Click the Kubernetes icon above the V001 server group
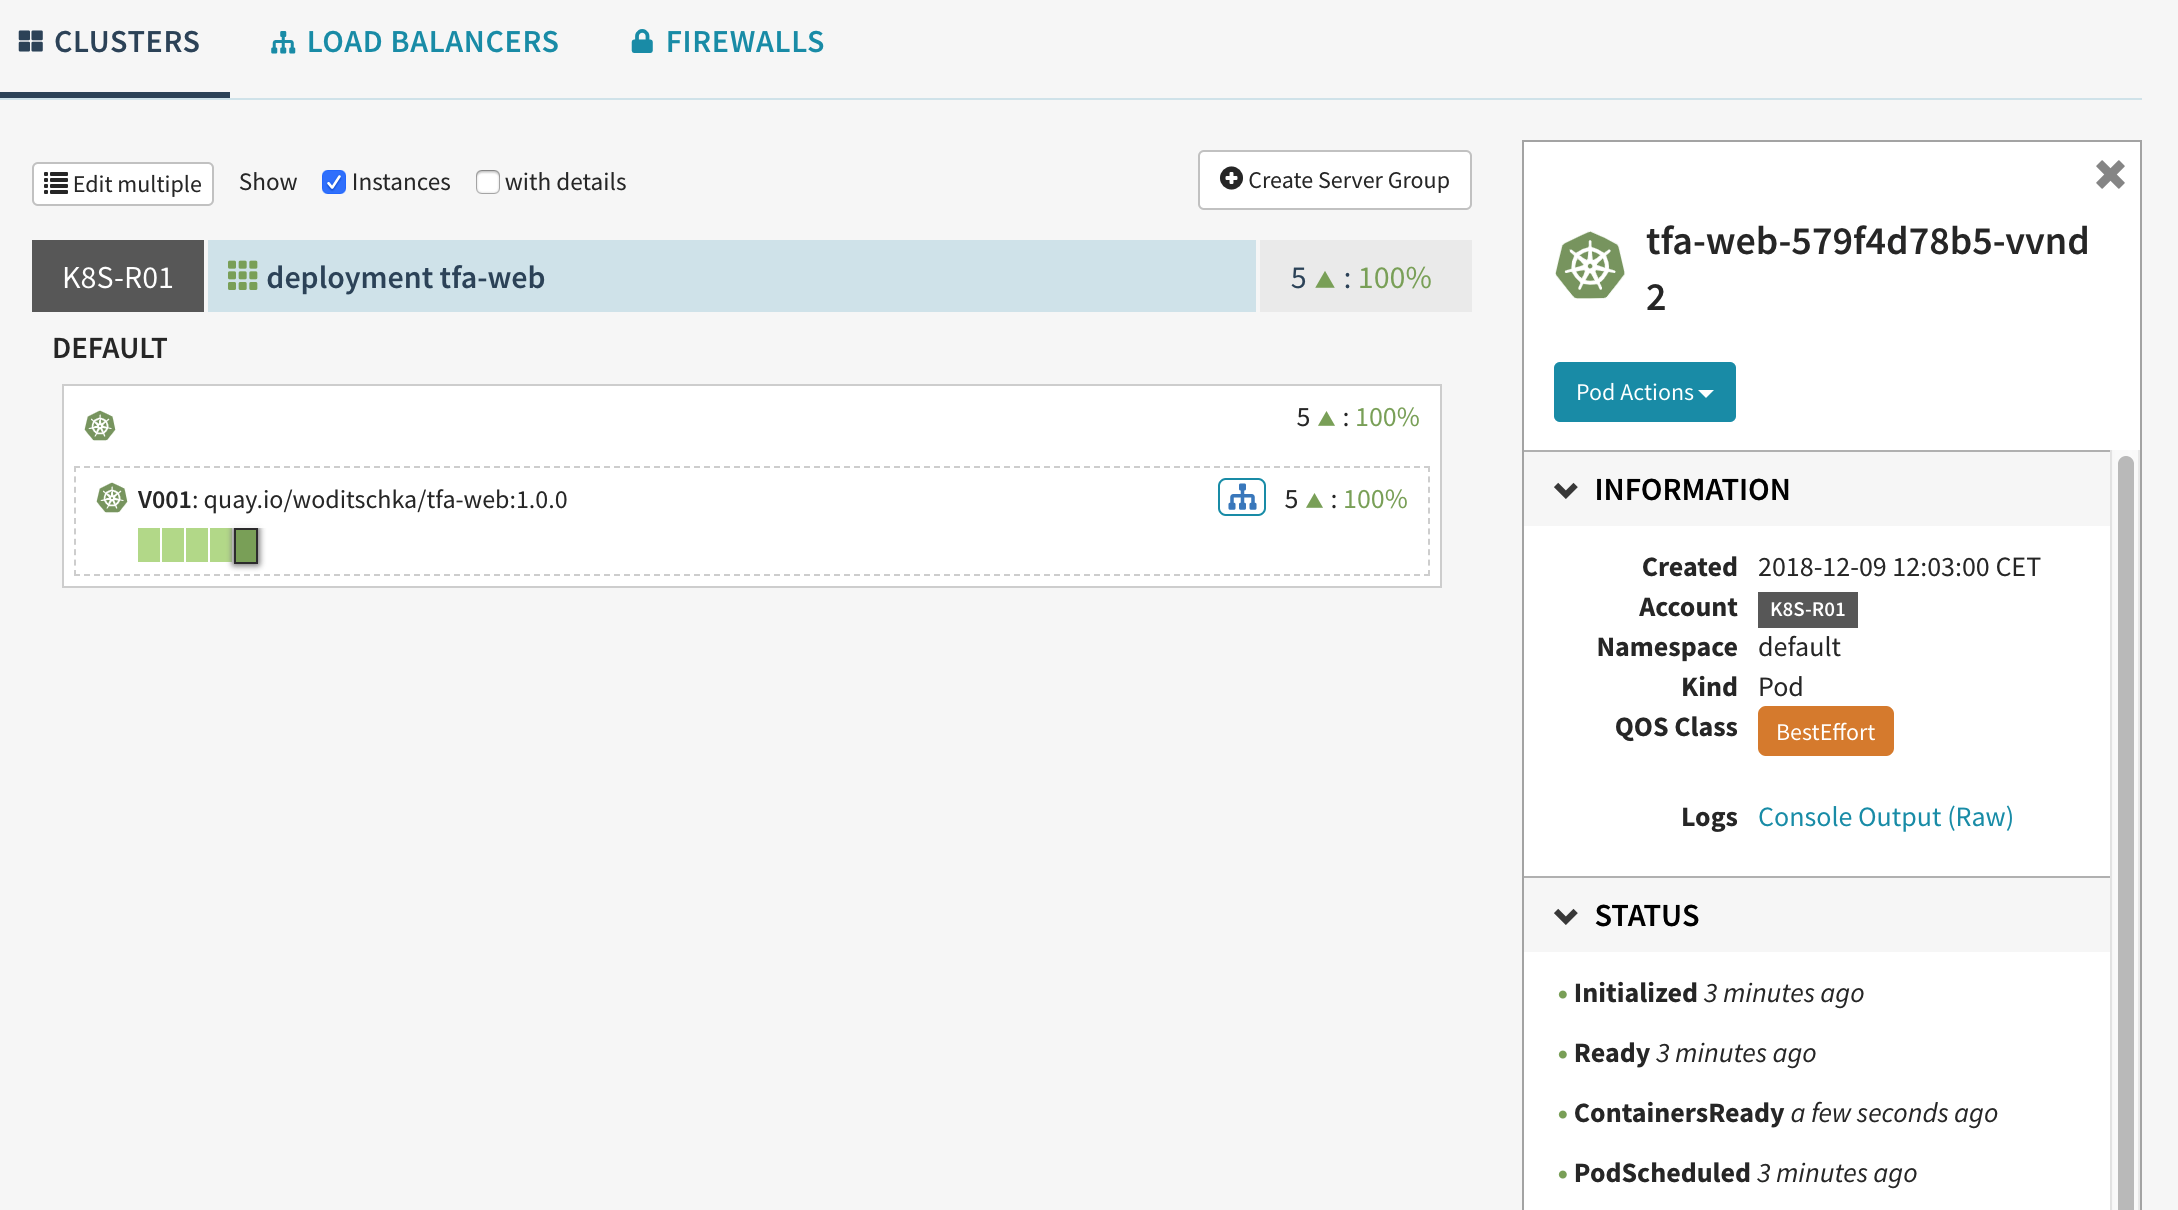The height and width of the screenshot is (1210, 2178). point(100,426)
